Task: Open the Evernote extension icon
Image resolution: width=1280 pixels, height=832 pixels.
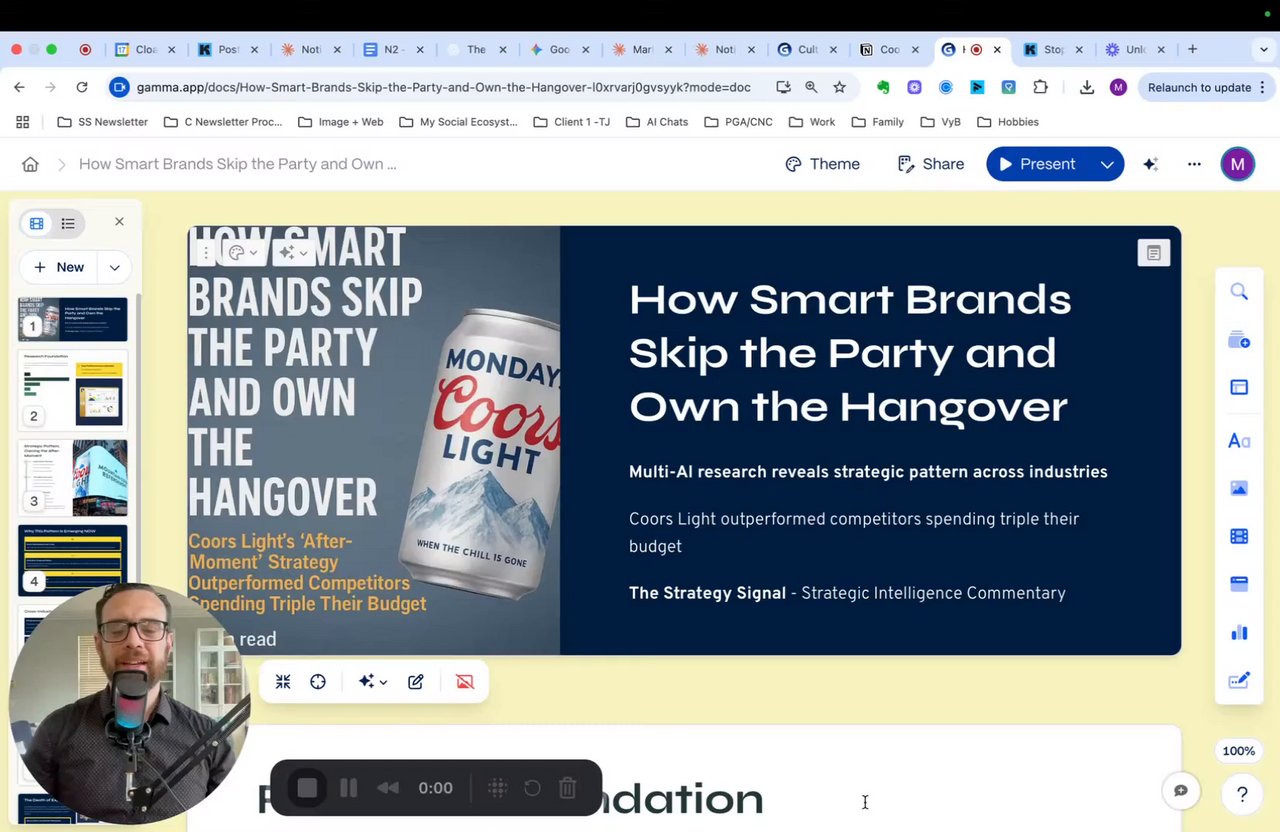Action: coord(883,87)
